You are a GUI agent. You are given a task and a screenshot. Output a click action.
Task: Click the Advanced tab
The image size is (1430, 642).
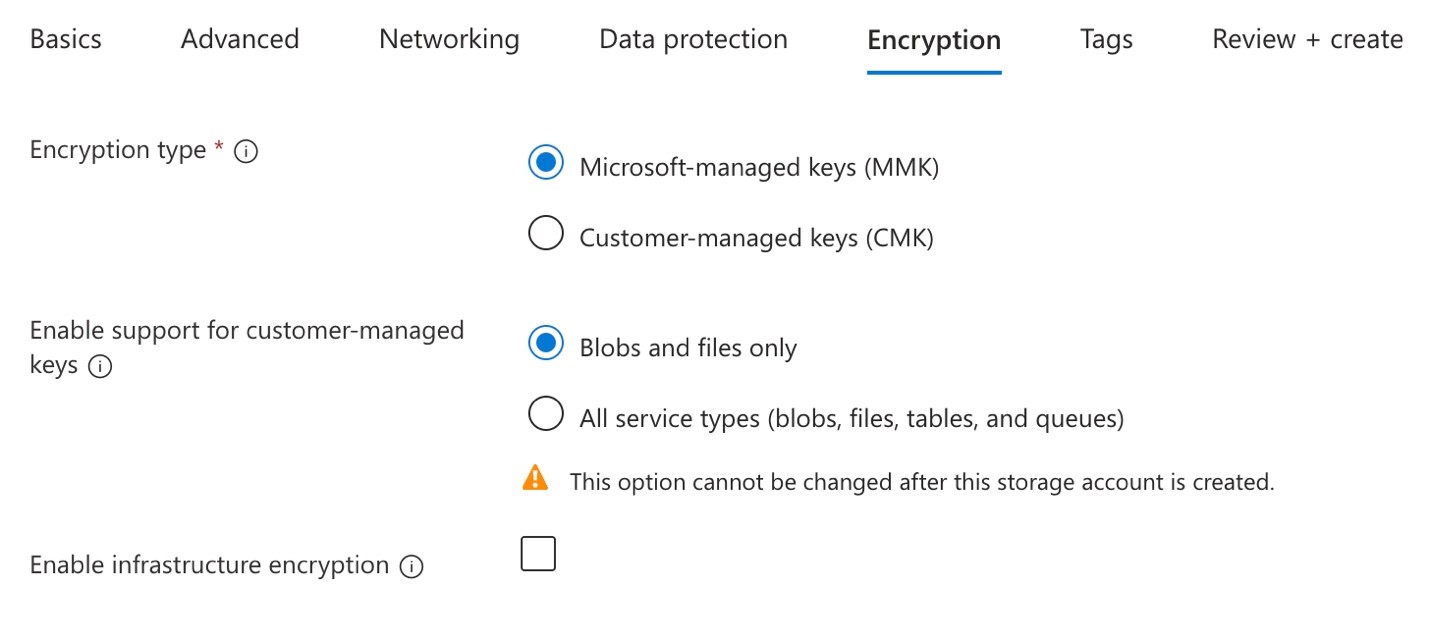[x=239, y=39]
